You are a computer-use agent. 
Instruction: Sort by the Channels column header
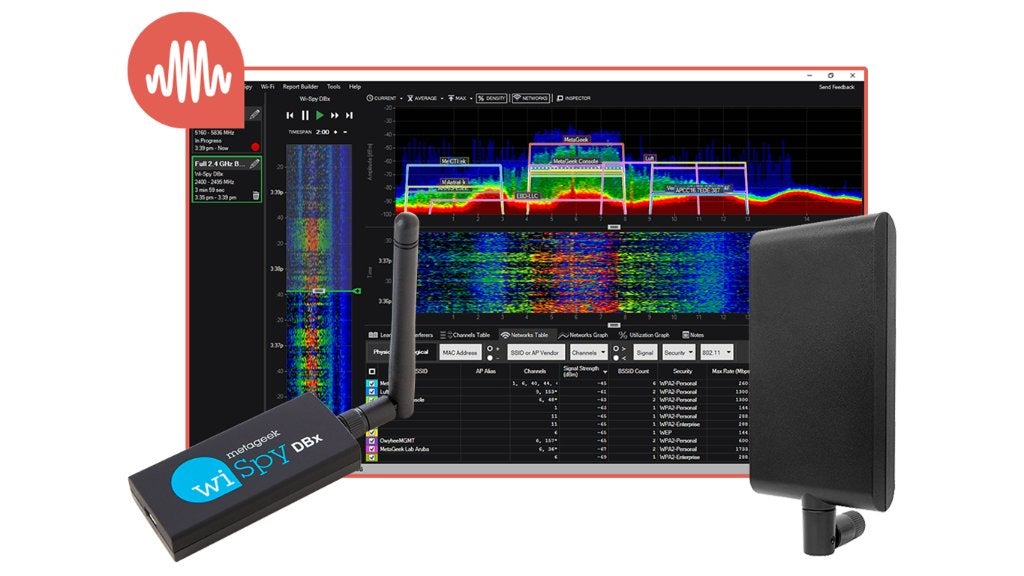tap(534, 371)
